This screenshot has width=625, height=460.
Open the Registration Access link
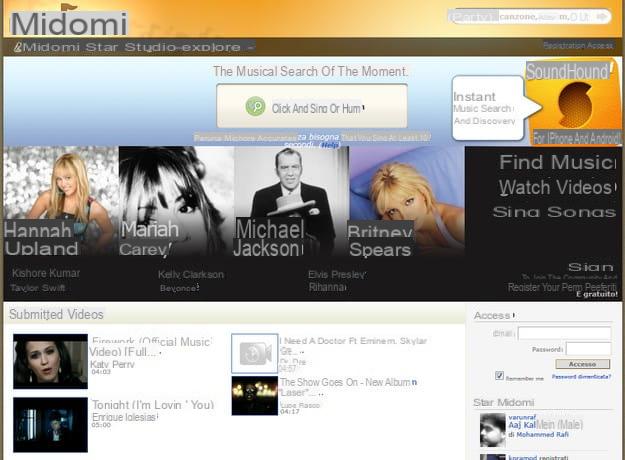[x=578, y=45]
